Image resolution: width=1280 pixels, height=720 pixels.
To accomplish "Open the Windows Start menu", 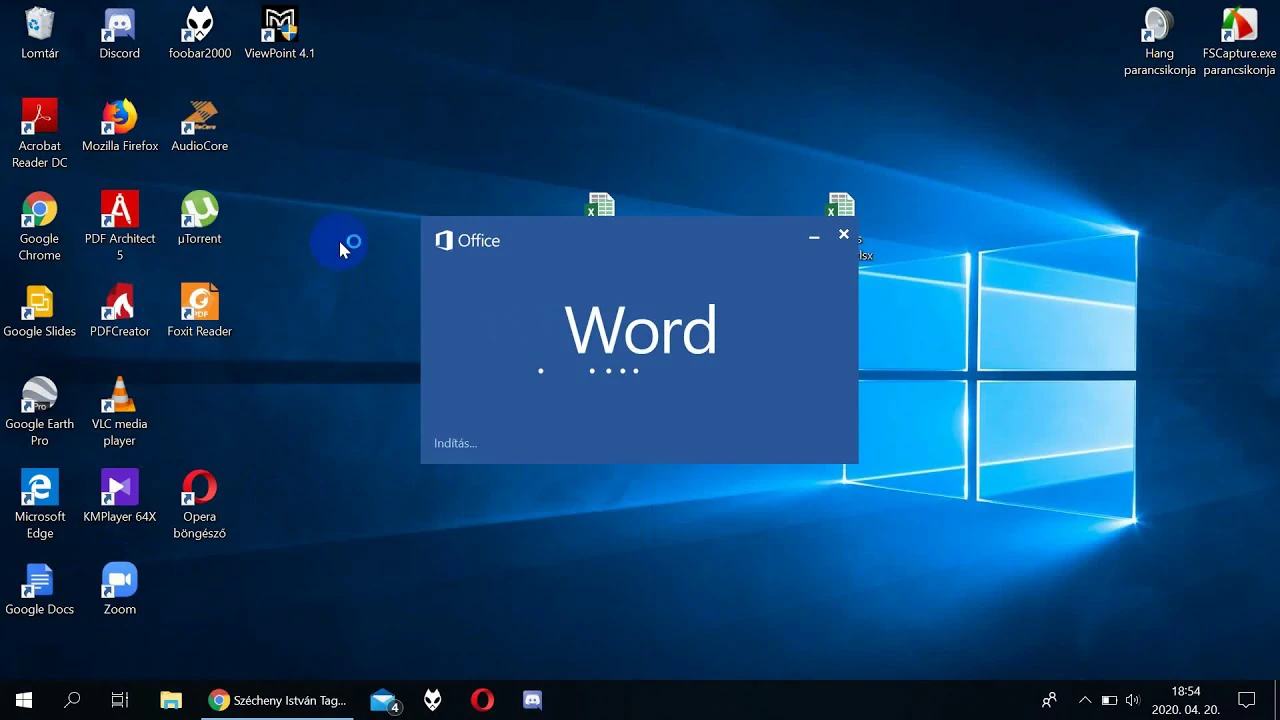I will coord(24,700).
